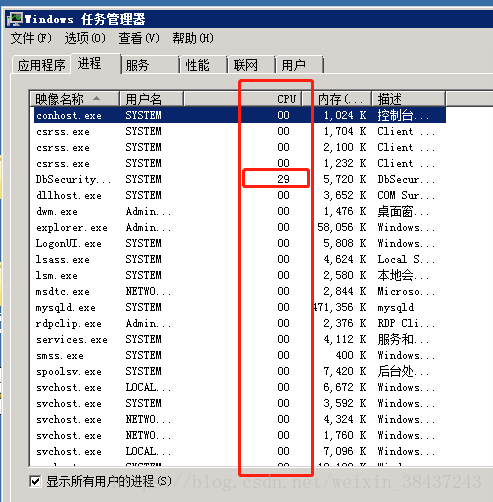Screen dimensions: 493x502
Task: Click CPU value 29 of DbSecurity
Action: pyautogui.click(x=283, y=179)
